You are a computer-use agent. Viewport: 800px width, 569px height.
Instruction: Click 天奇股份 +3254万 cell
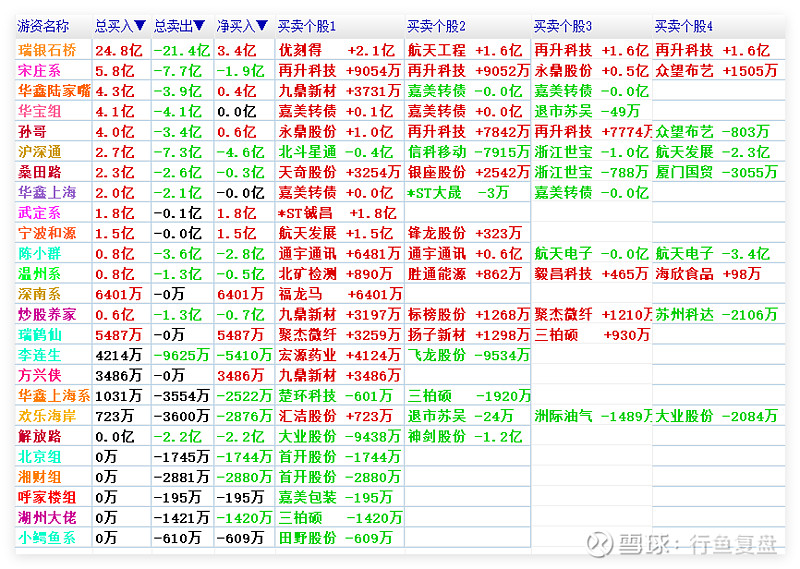(x=340, y=172)
